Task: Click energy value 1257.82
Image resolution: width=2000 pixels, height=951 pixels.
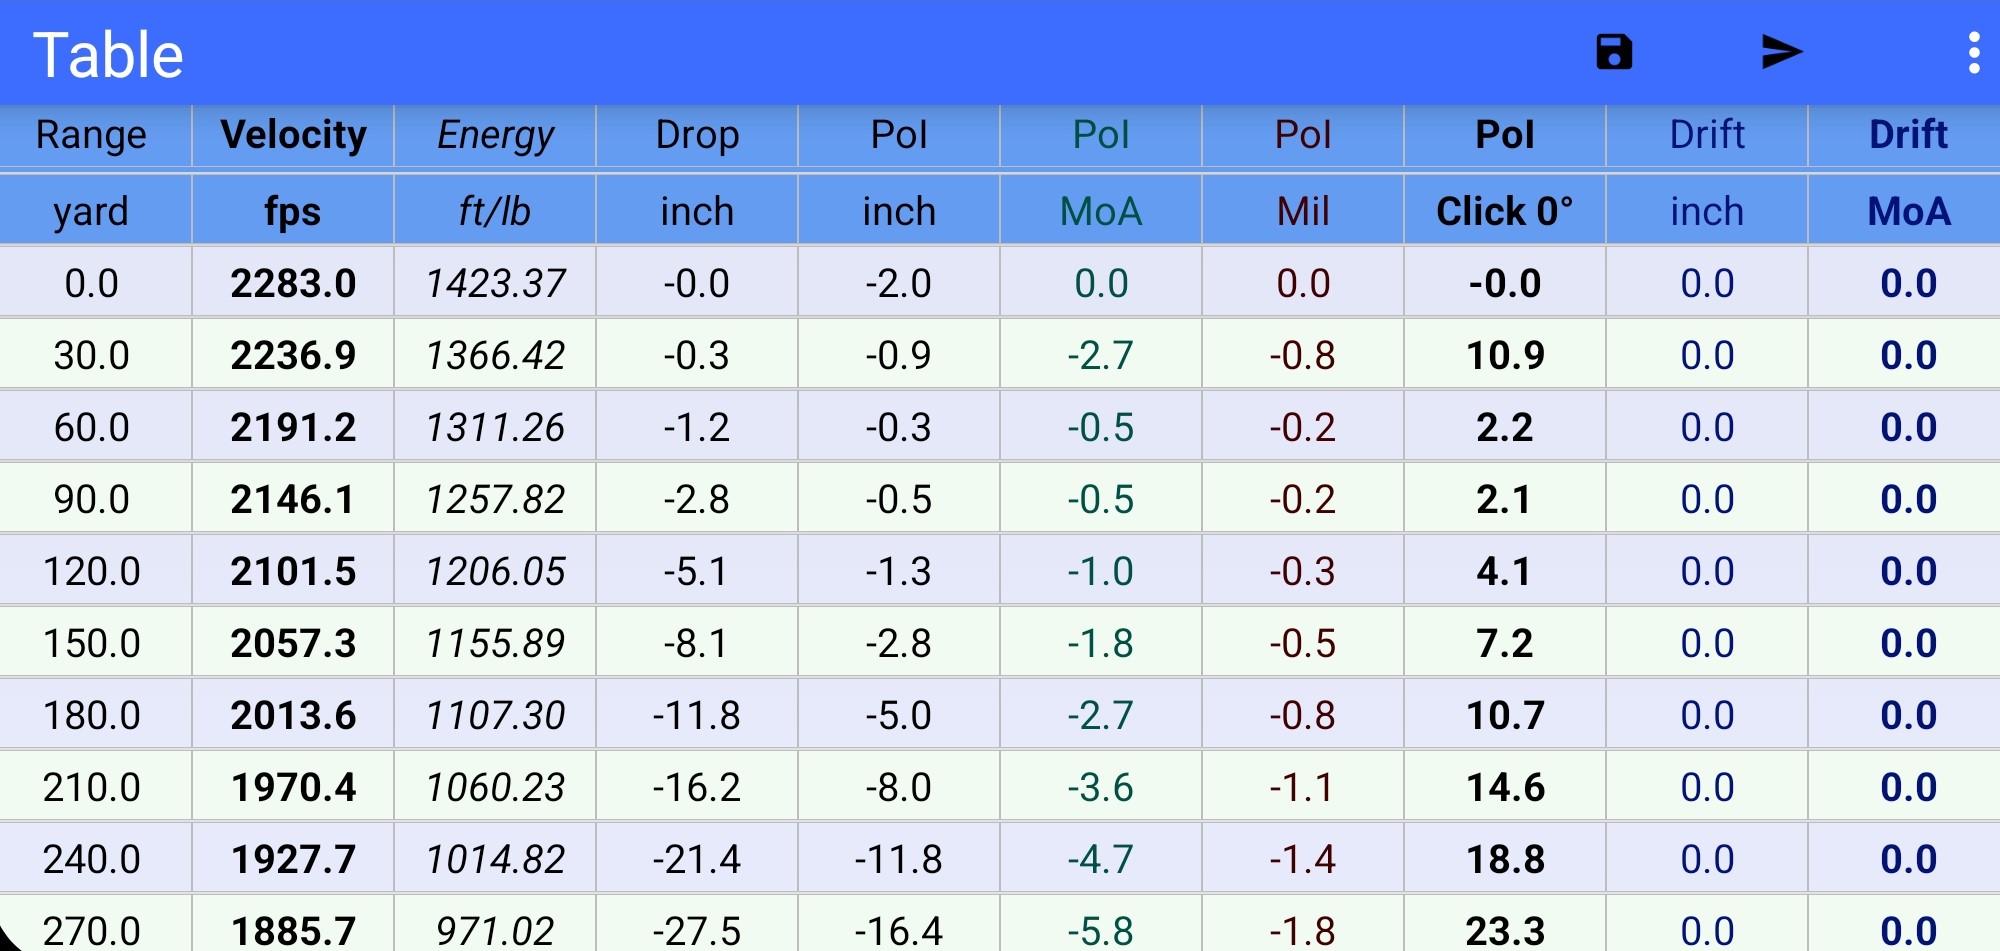Action: [x=495, y=499]
